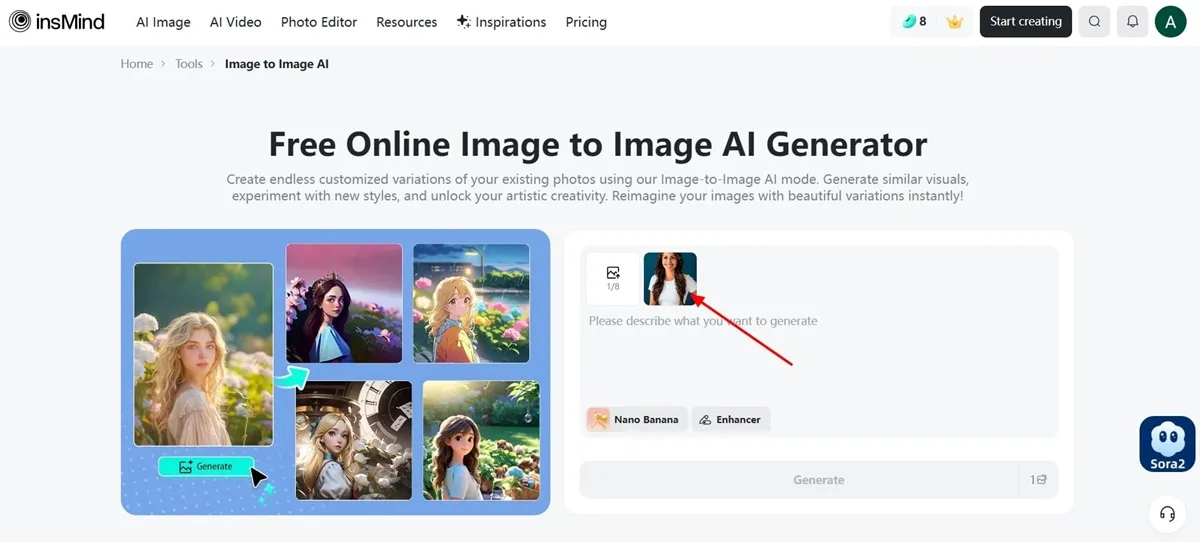Click the Enhancer button

click(731, 420)
